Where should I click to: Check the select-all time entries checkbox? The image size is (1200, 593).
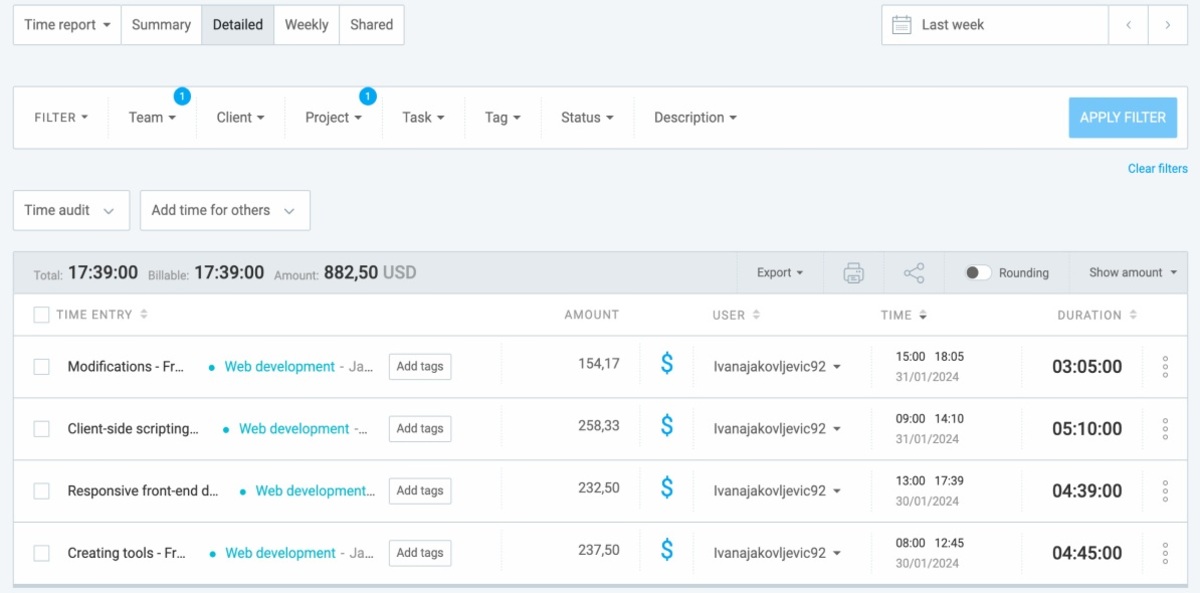pos(41,314)
